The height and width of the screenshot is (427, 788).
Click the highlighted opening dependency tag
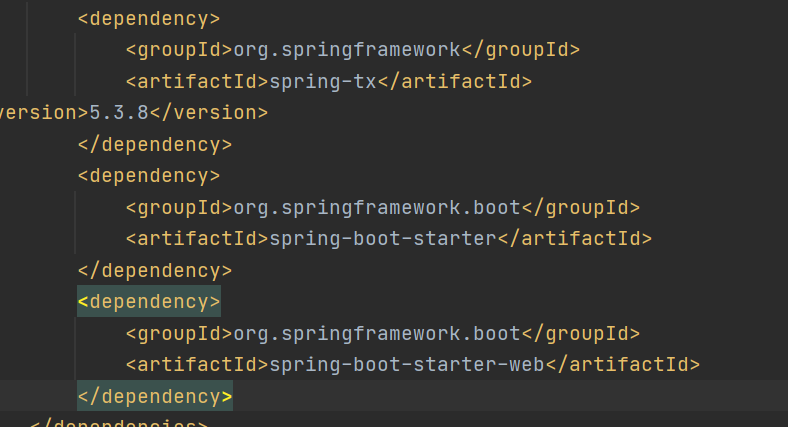(x=149, y=301)
